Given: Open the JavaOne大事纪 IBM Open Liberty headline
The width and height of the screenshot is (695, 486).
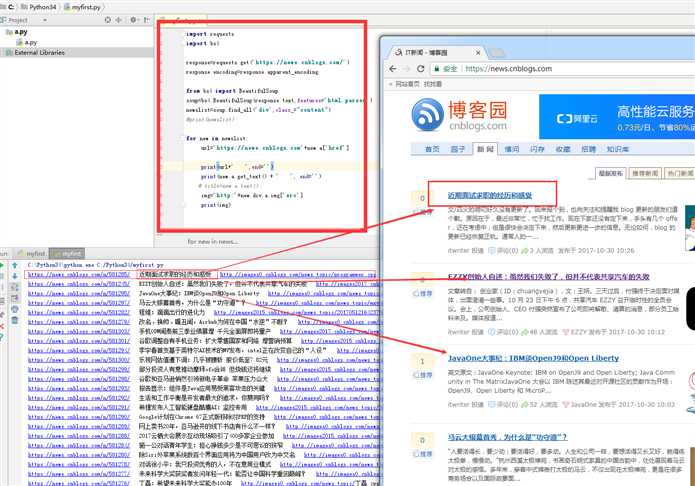Looking at the screenshot, I should click(x=533, y=358).
